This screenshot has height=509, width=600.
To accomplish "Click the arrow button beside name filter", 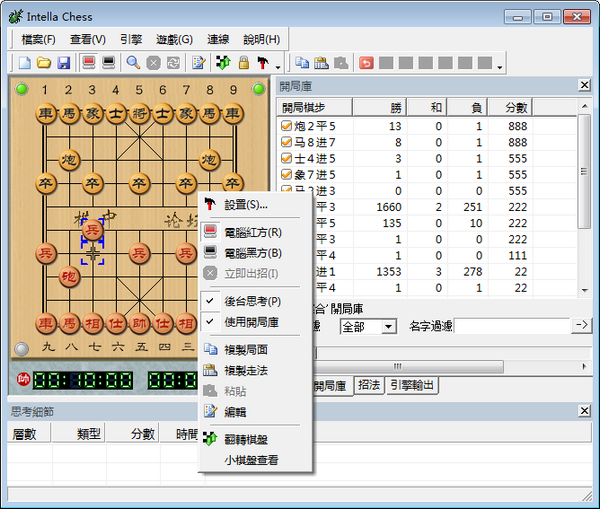I will tap(582, 326).
